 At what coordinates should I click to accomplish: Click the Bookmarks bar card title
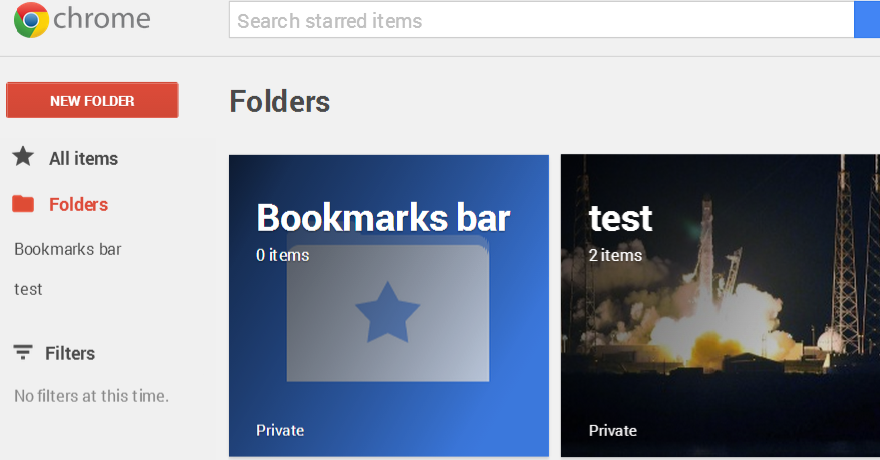coord(383,218)
